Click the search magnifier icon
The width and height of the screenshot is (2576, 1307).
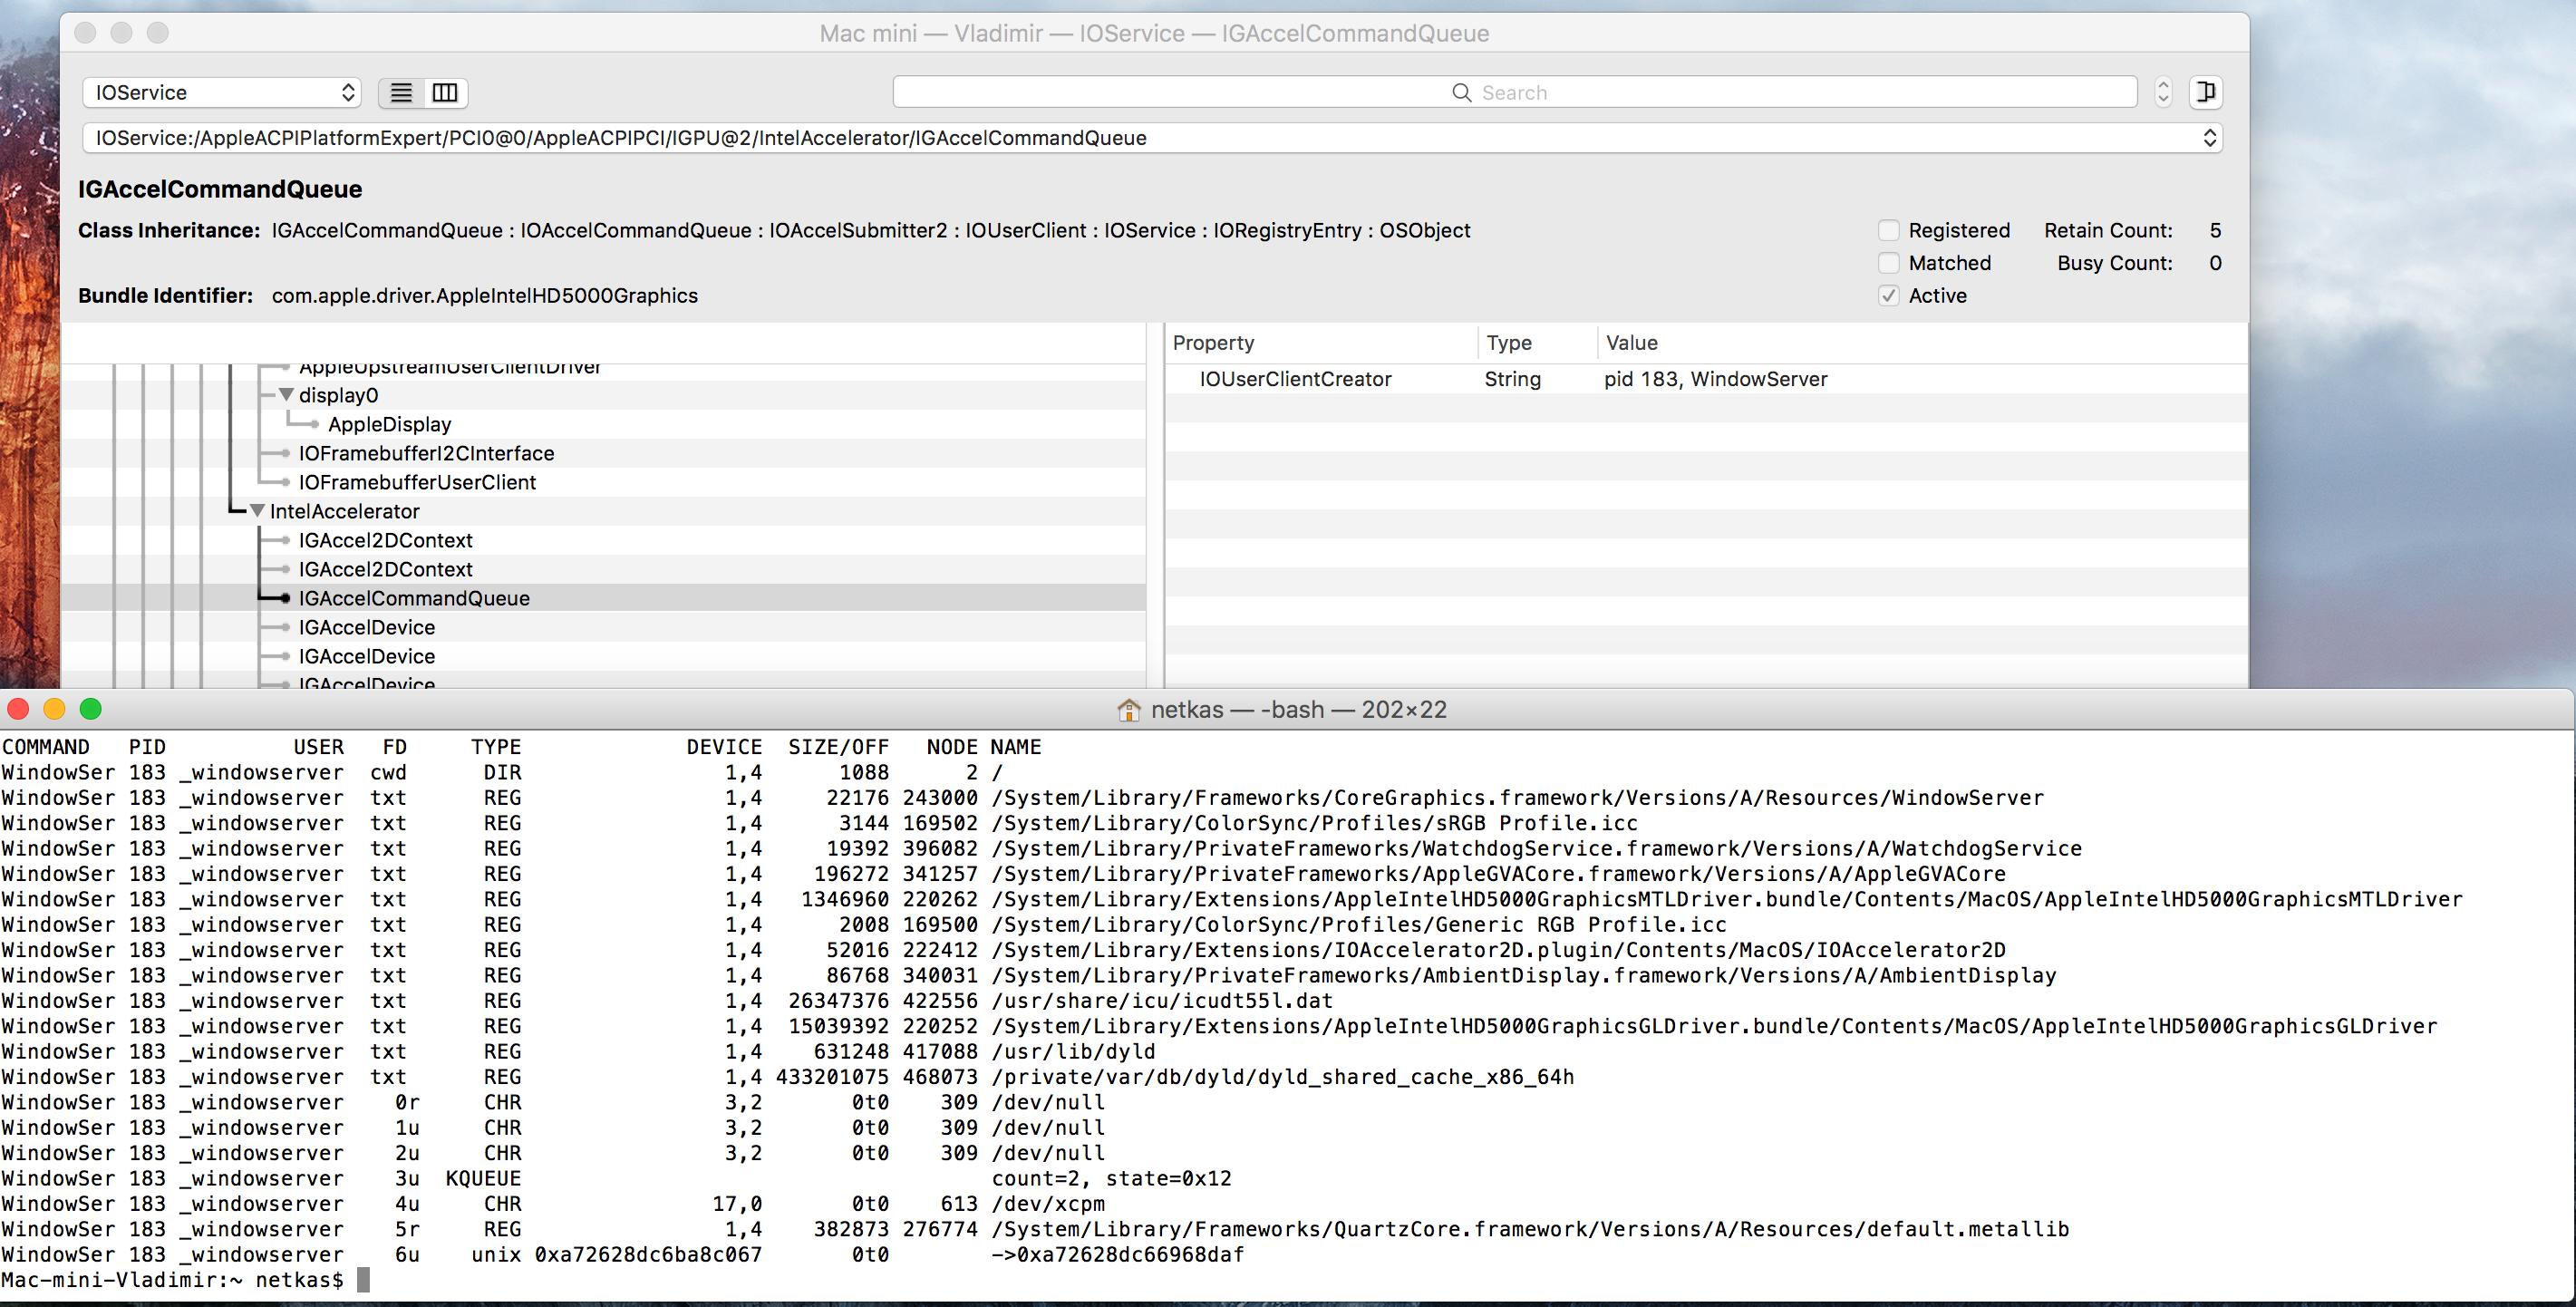1461,93
